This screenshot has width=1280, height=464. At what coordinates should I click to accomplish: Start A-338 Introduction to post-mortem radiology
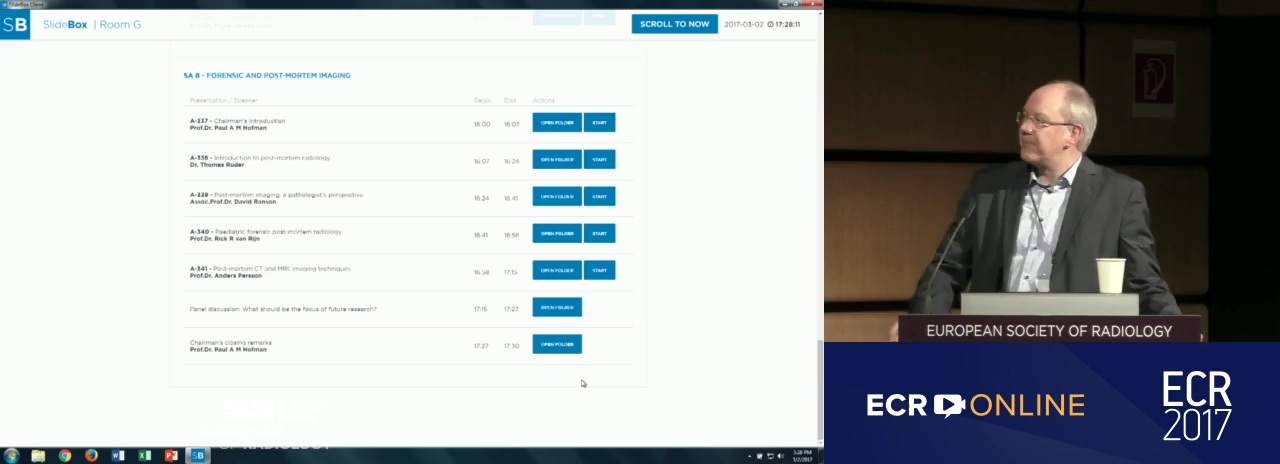coord(599,160)
